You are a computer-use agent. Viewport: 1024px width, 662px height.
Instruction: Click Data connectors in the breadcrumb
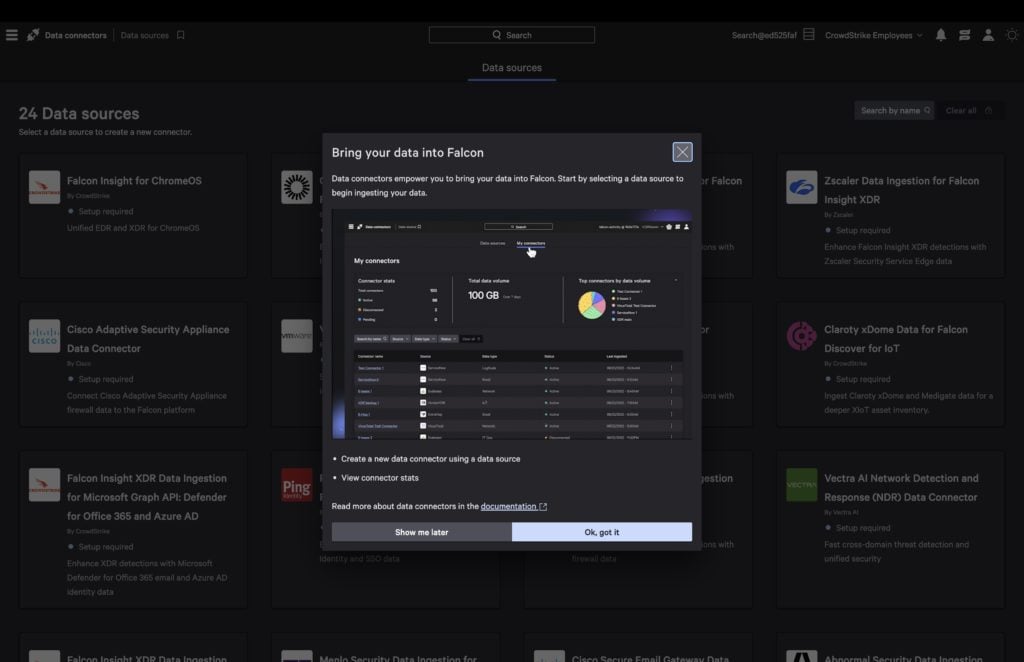75,35
